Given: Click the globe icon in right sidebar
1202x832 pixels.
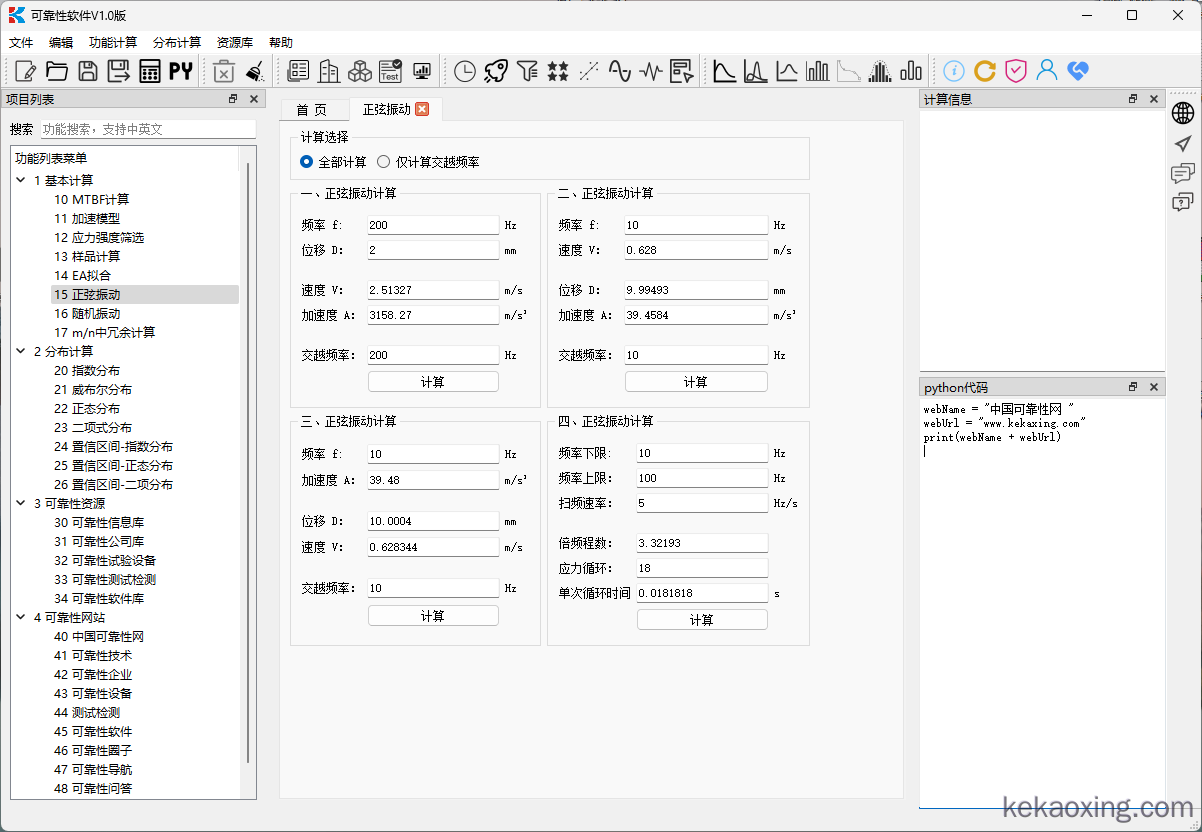Looking at the screenshot, I should tap(1183, 113).
